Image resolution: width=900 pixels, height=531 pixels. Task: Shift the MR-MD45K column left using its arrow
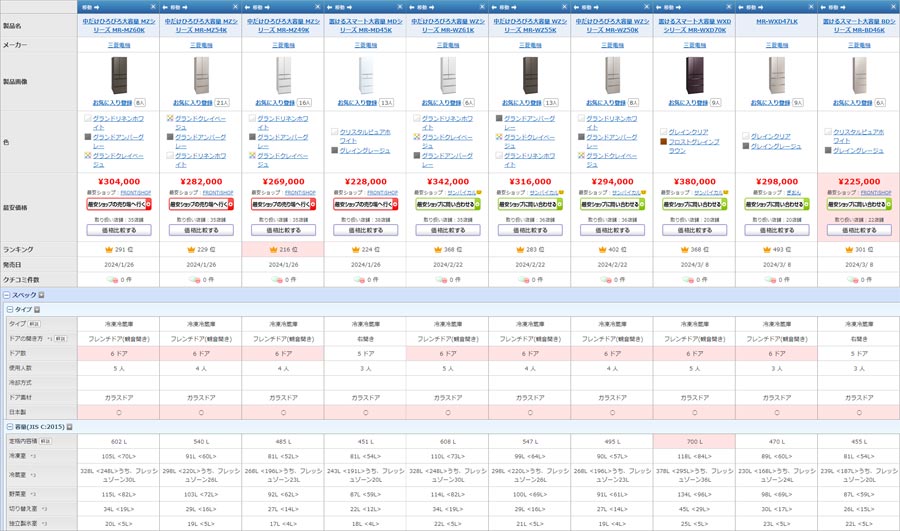tap(330, 7)
